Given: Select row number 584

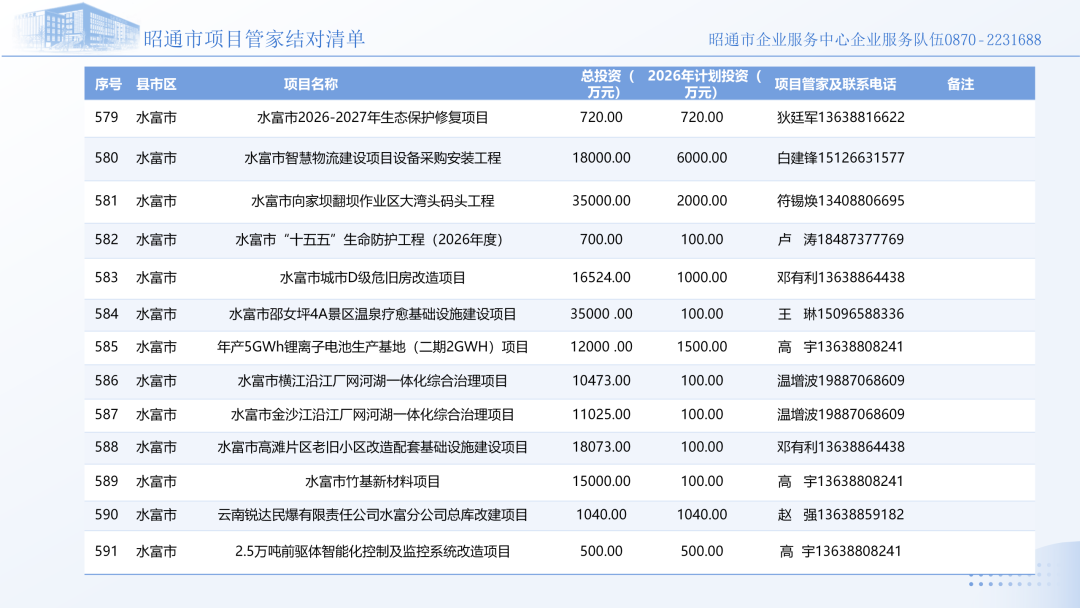Looking at the screenshot, I should [107, 314].
